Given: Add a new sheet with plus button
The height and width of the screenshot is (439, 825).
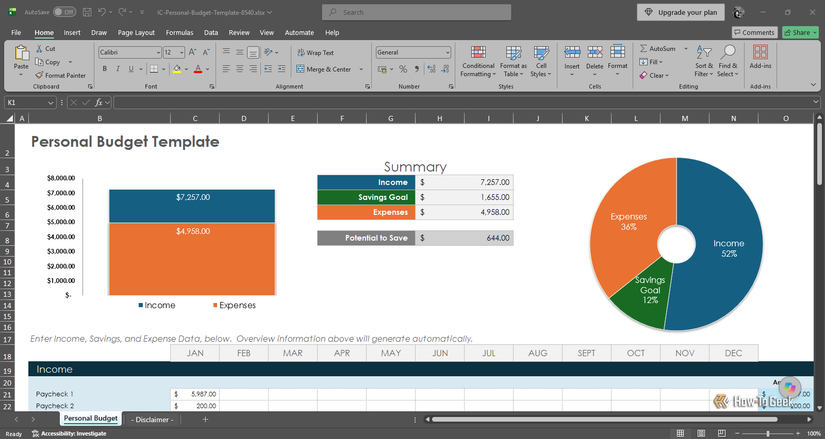Looking at the screenshot, I should click(x=205, y=420).
